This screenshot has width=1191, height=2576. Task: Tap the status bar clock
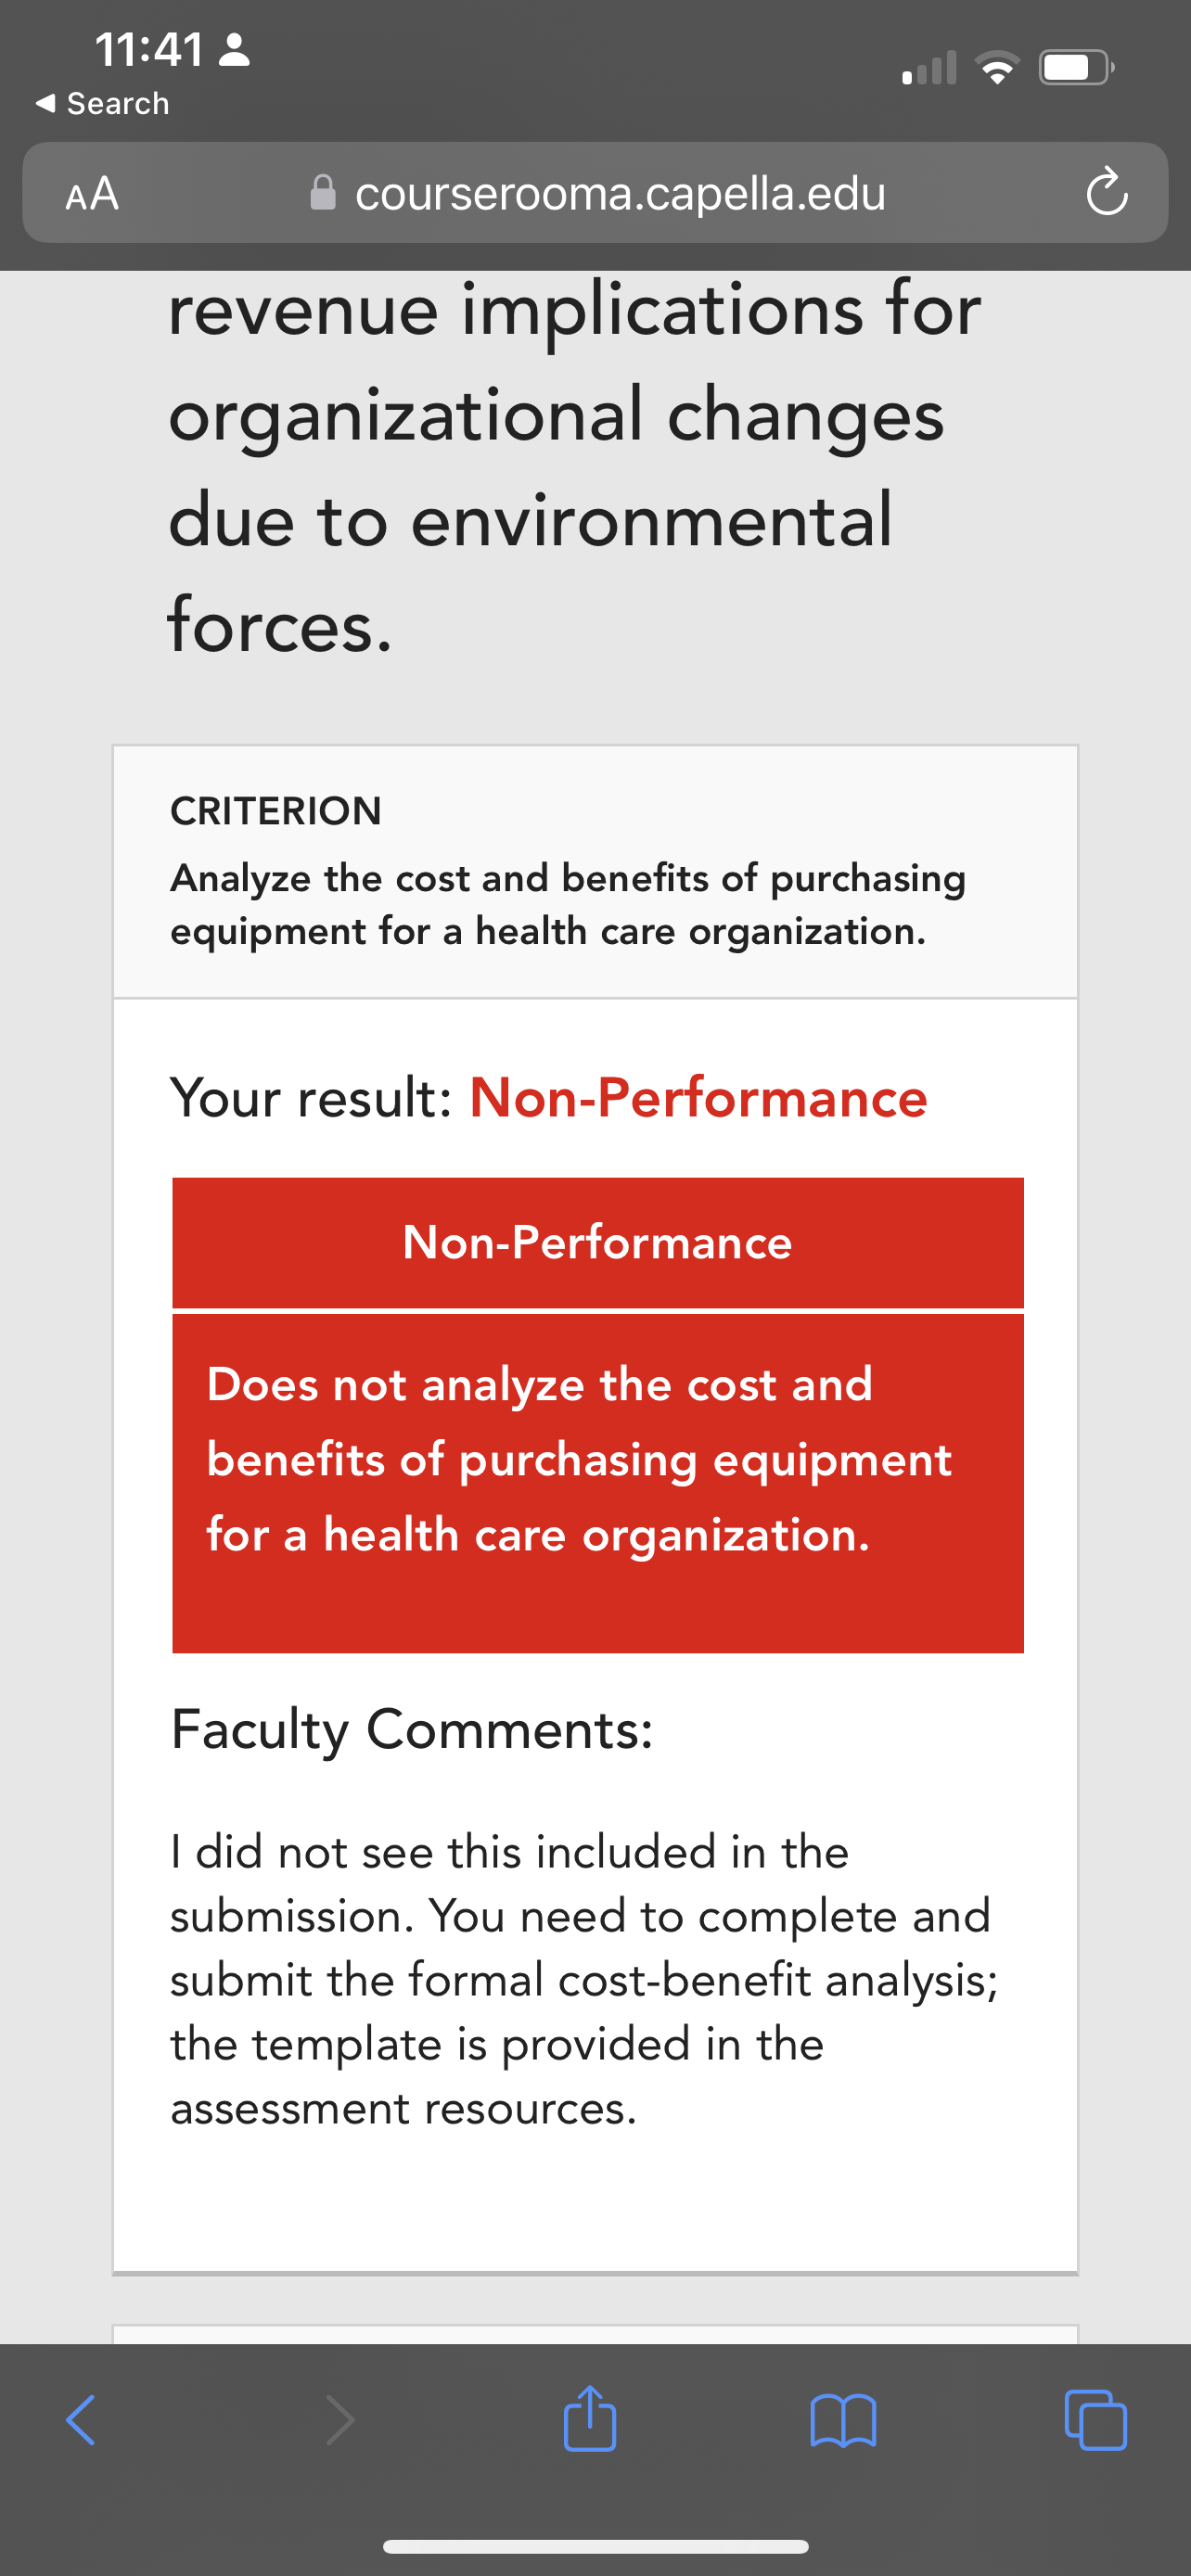coord(149,50)
